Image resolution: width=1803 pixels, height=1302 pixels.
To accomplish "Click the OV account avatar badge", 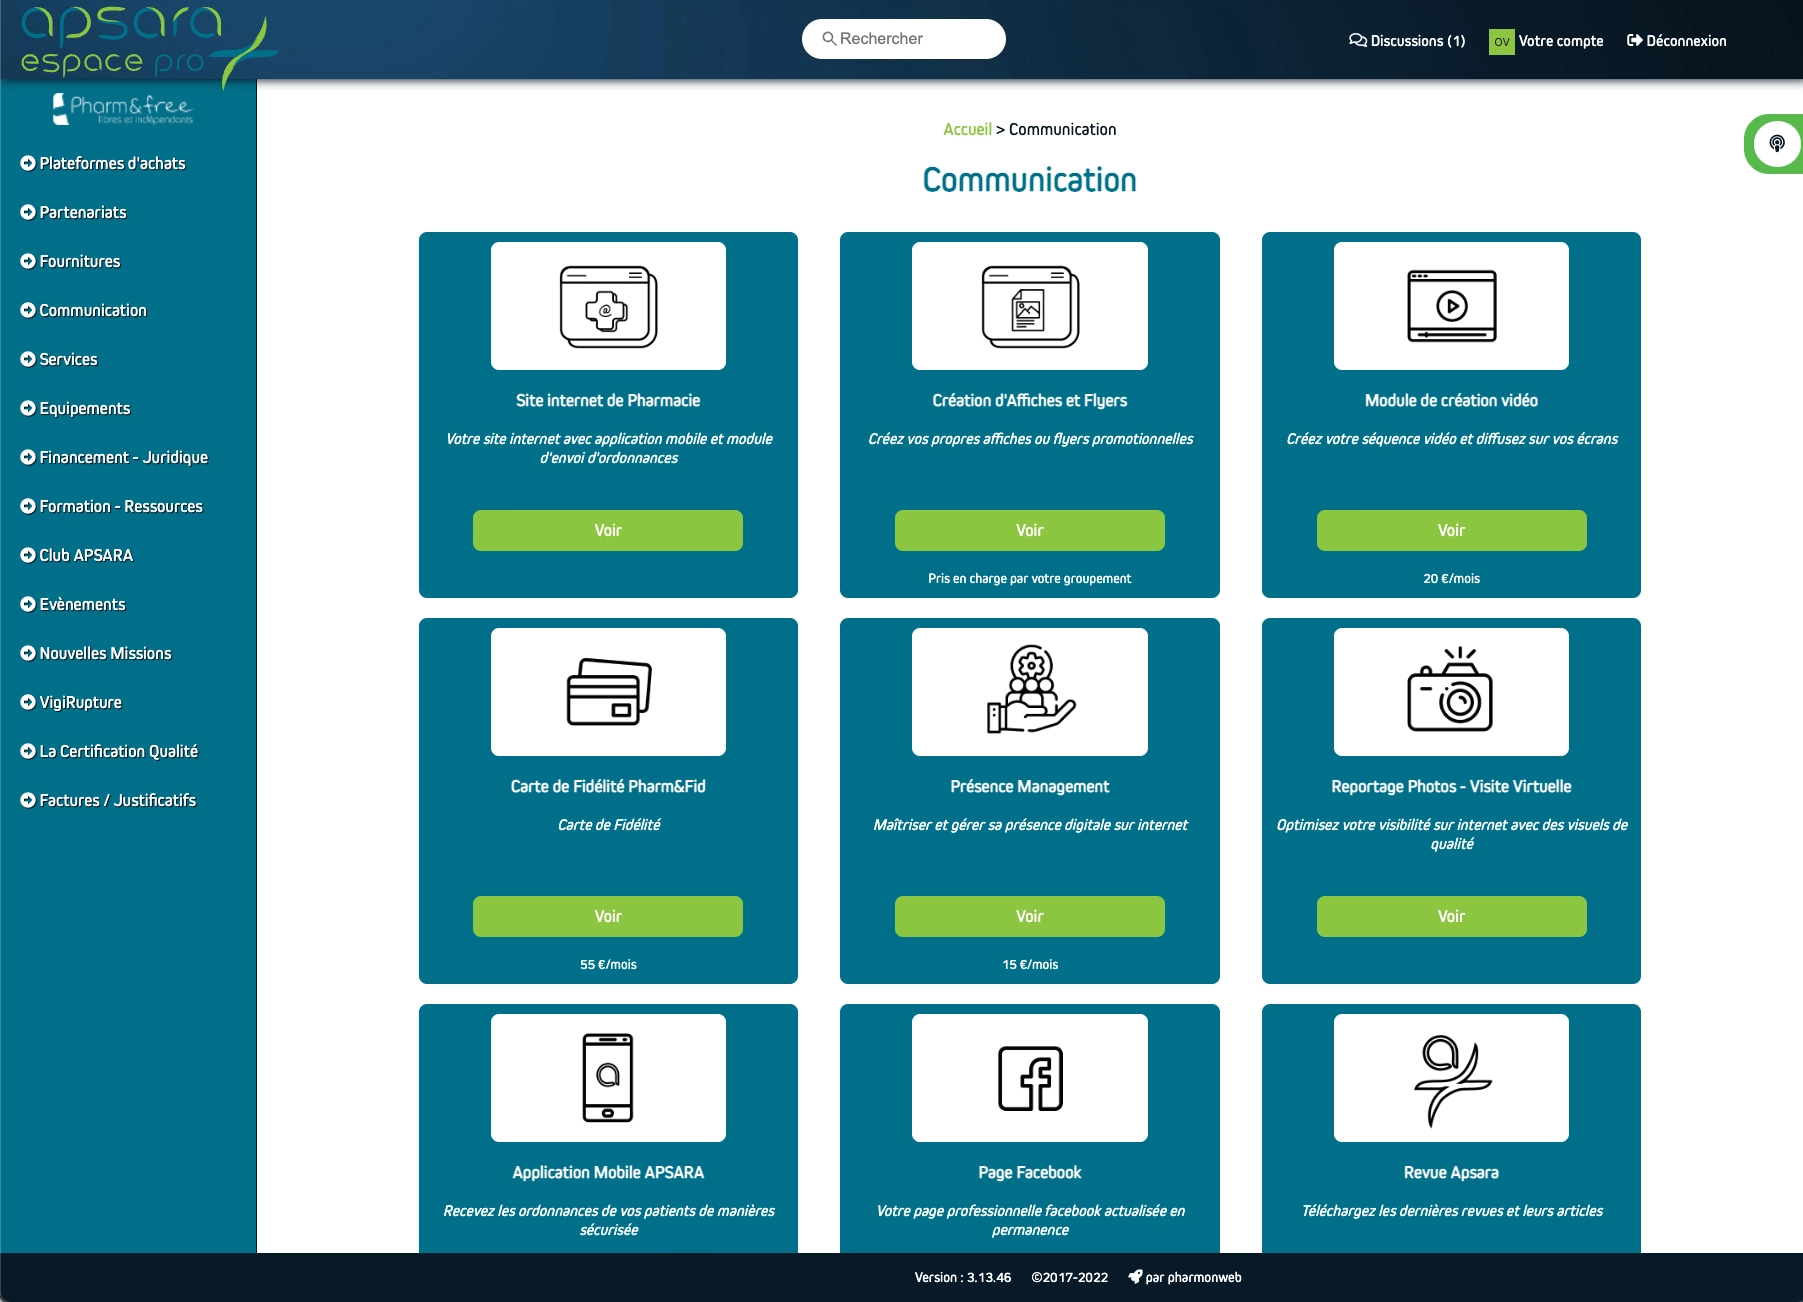I will tap(1501, 41).
